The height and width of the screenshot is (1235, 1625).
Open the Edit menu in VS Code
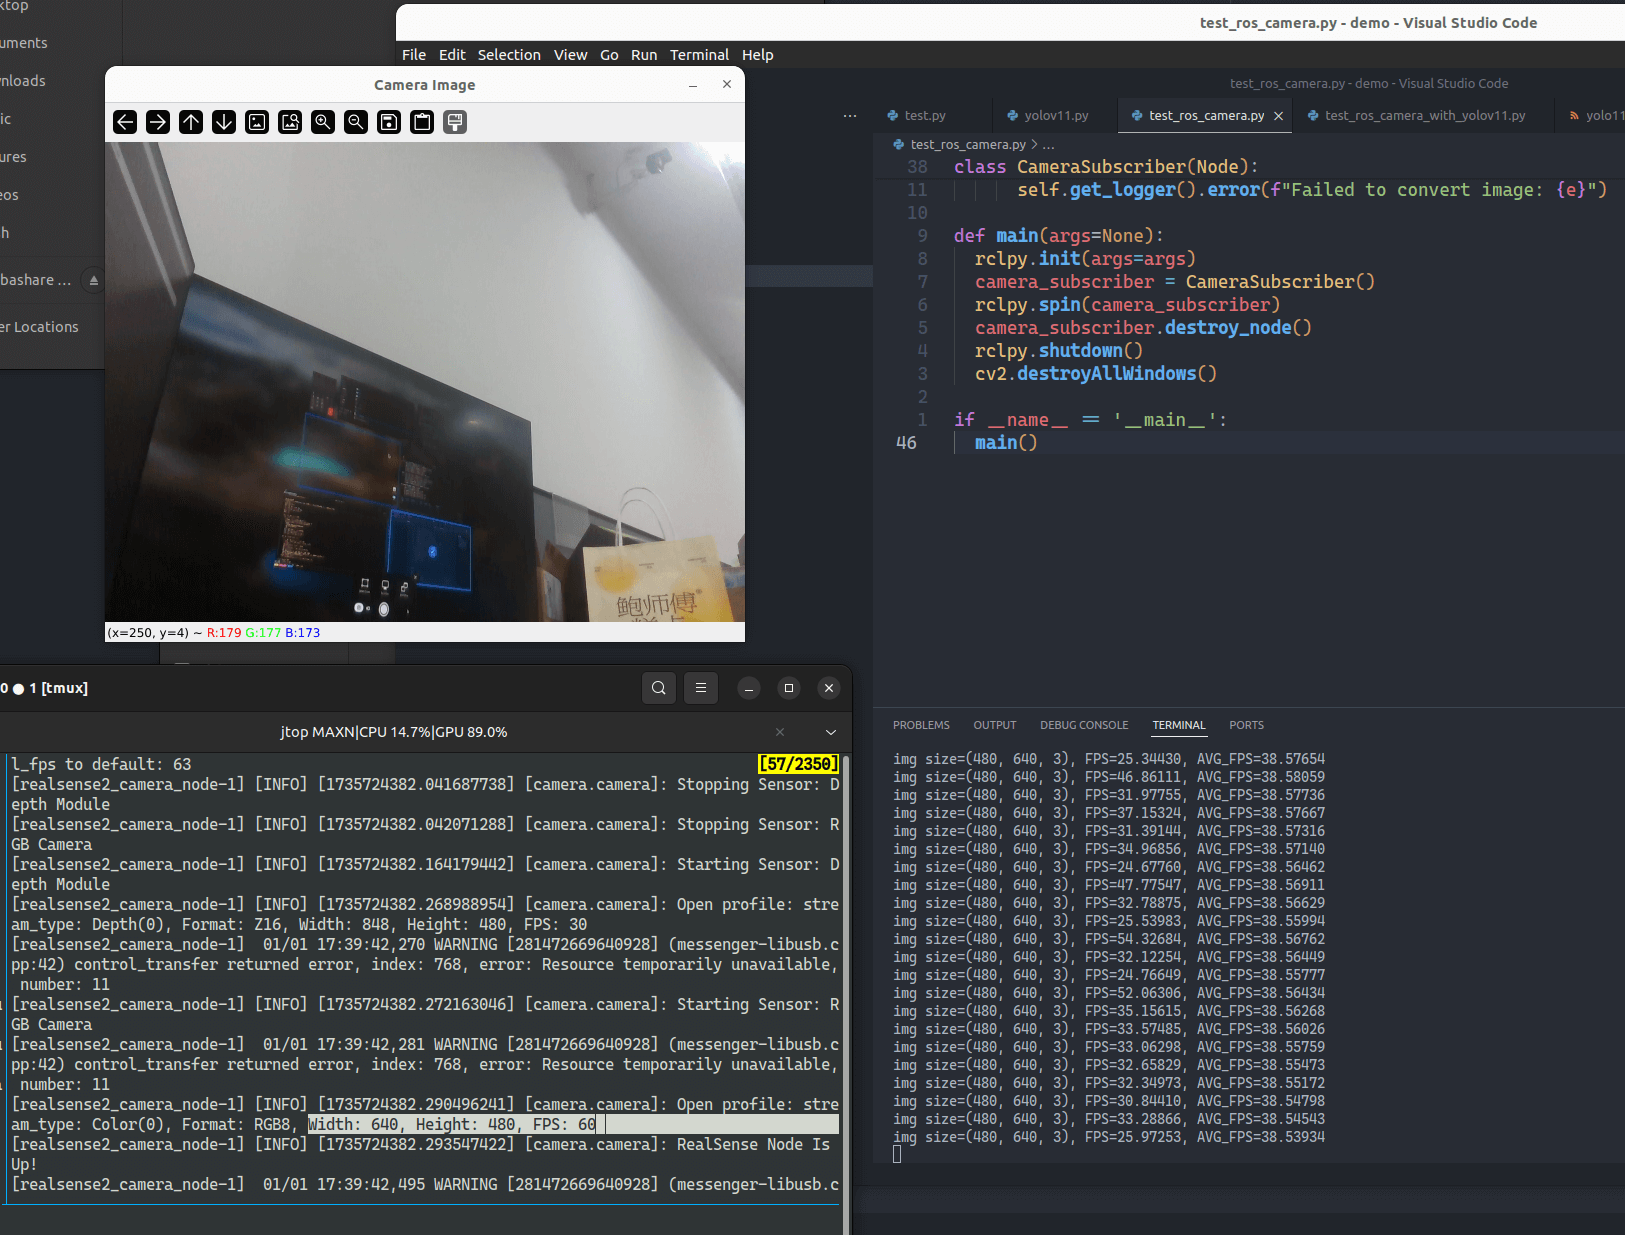(452, 55)
